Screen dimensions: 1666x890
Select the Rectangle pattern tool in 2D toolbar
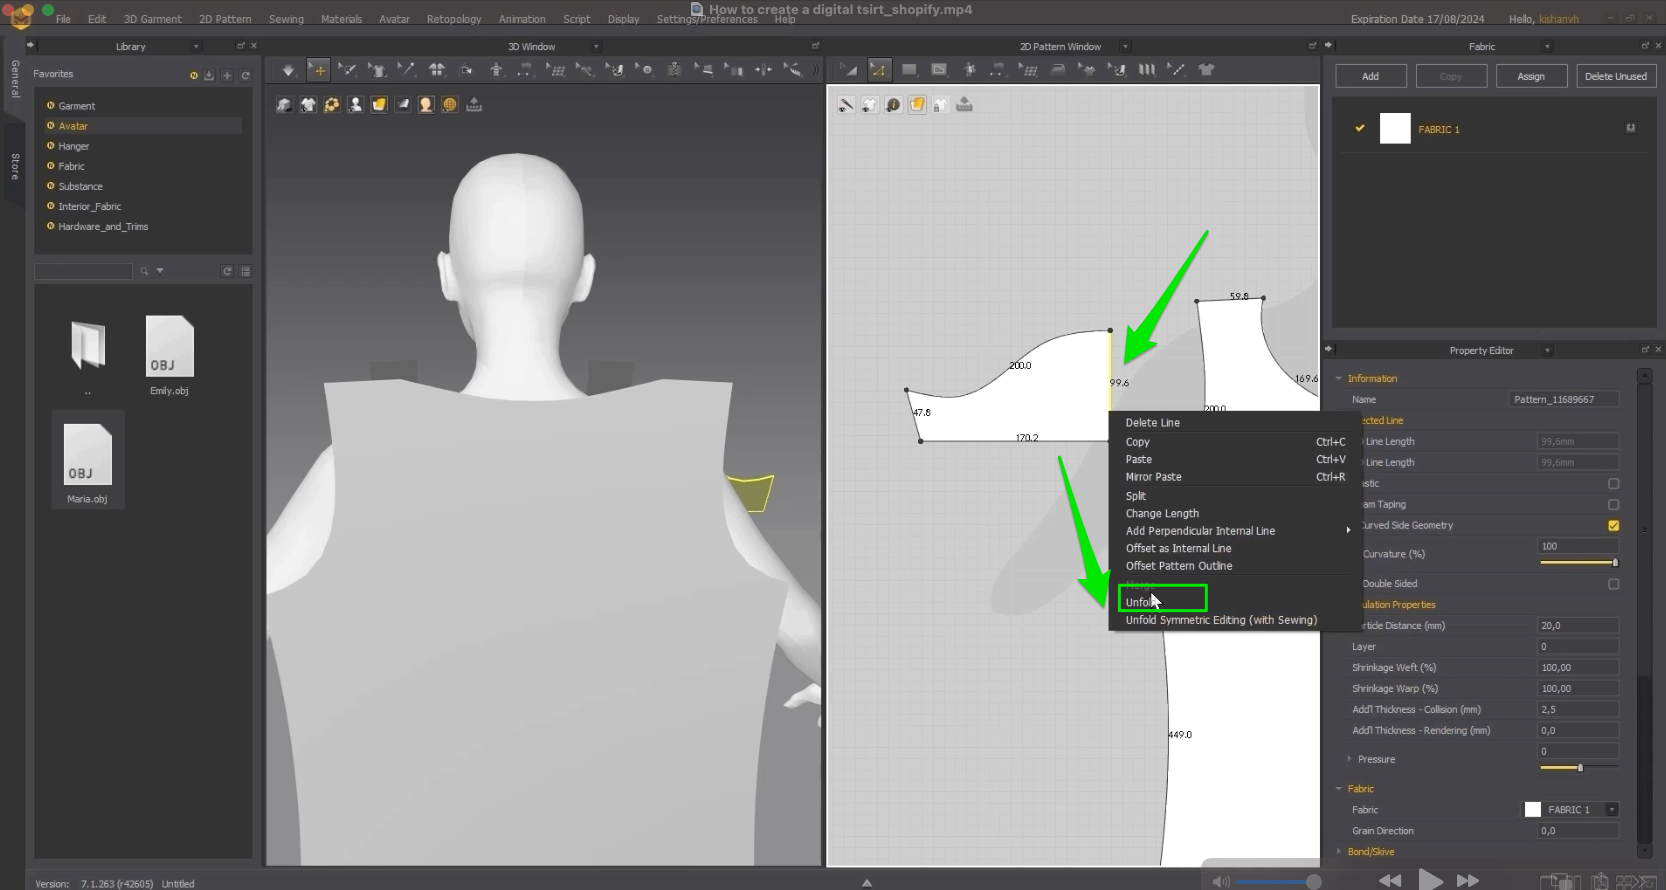tap(909, 70)
